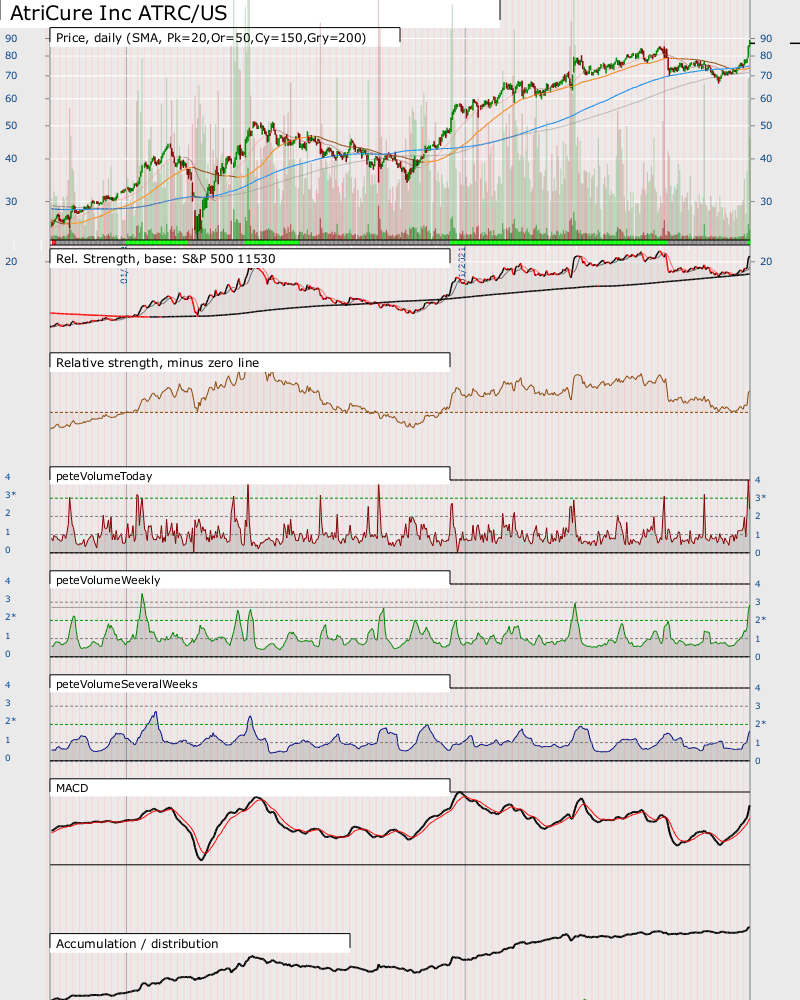The image size is (800, 1000).
Task: Click the latest price candle near 90
Action: [750, 43]
